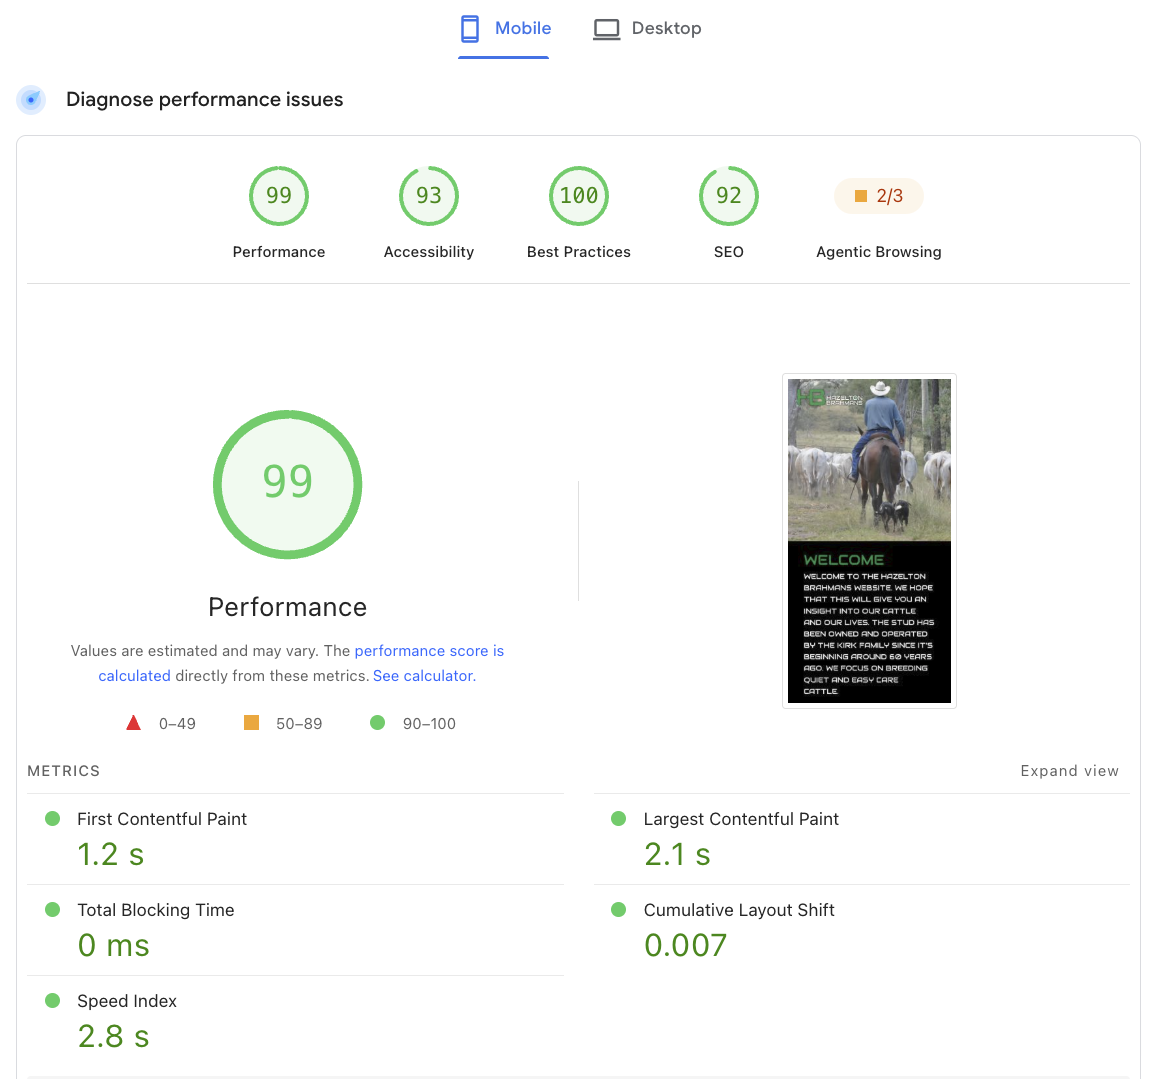Click the desktop laptop icon
1163x1079 pixels.
point(607,30)
